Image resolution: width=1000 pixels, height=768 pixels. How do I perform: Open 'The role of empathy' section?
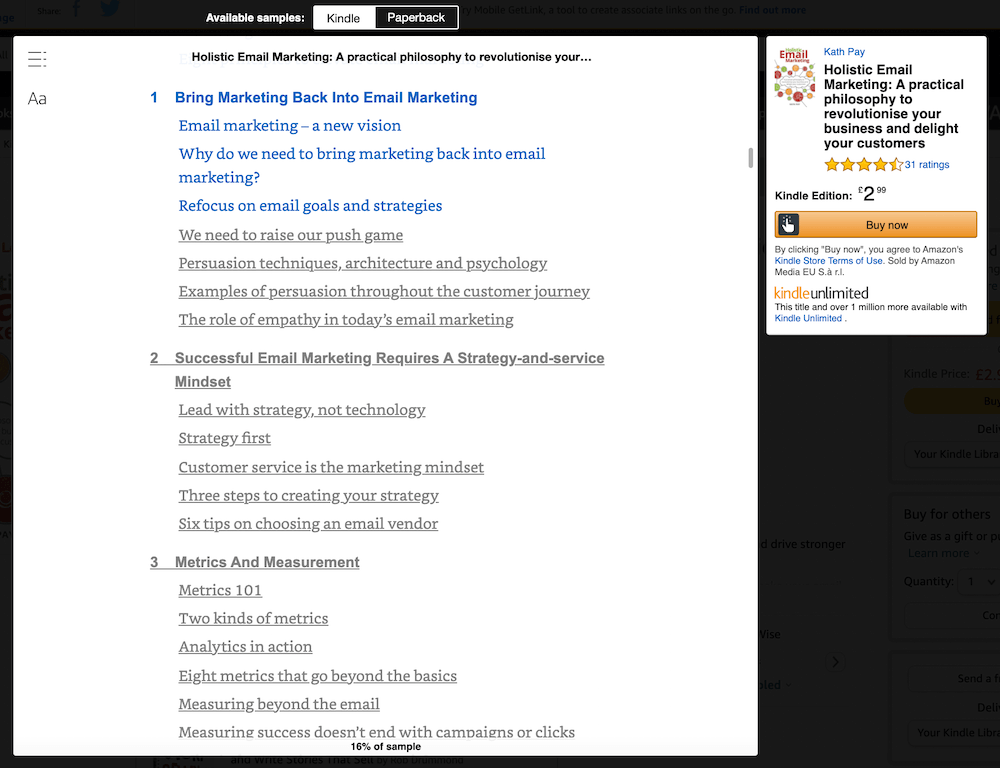click(x=346, y=319)
